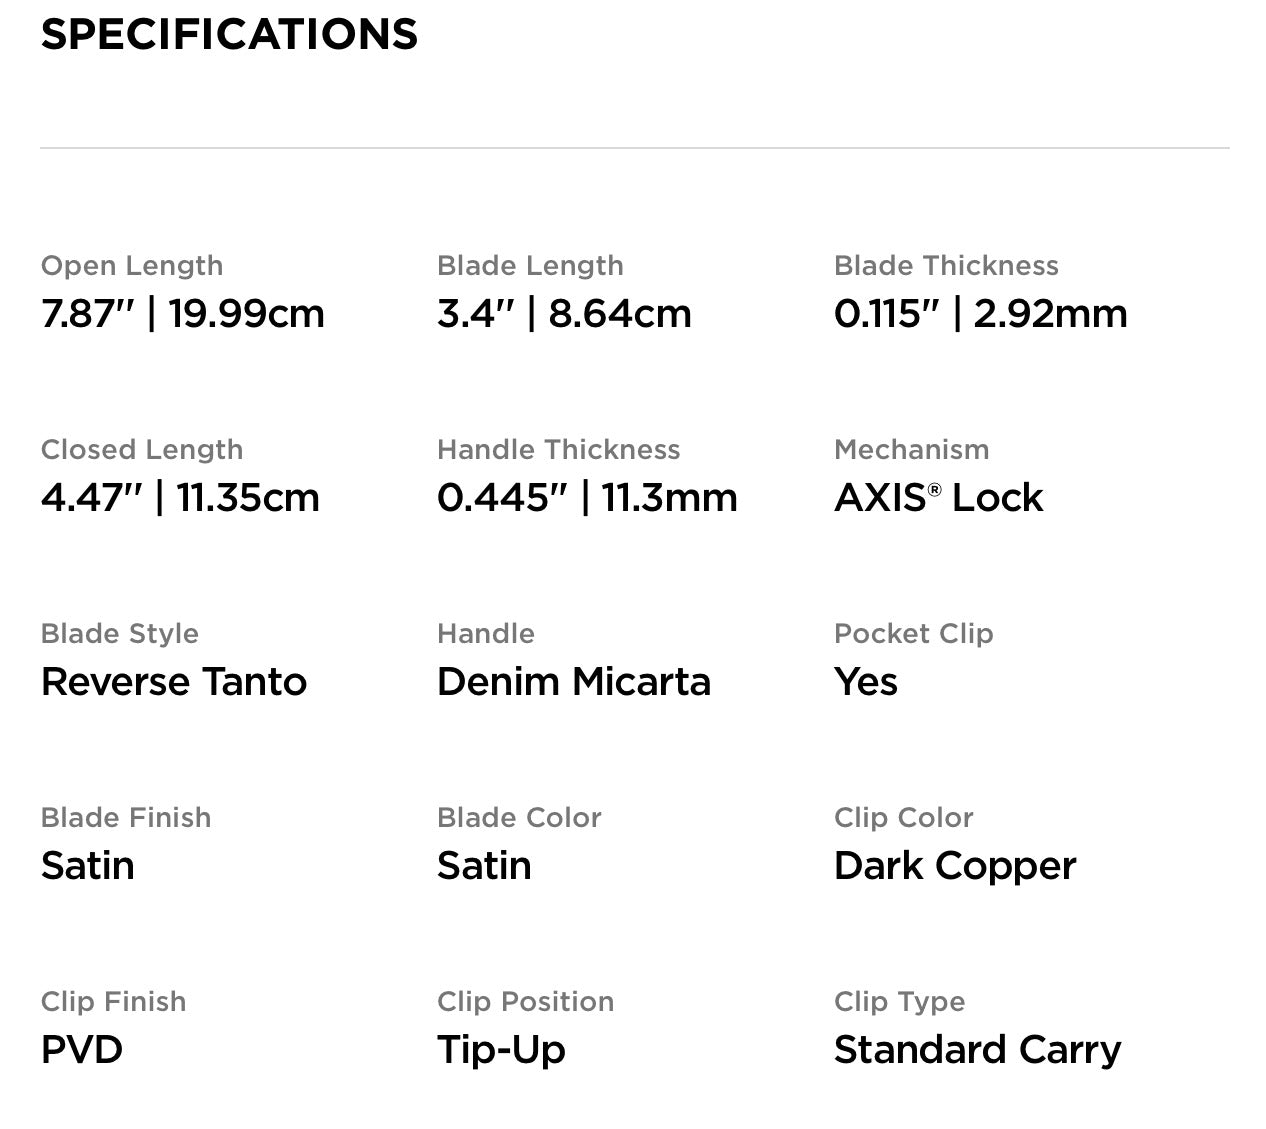Select the Reverse Tanto blade style text

coord(174,682)
